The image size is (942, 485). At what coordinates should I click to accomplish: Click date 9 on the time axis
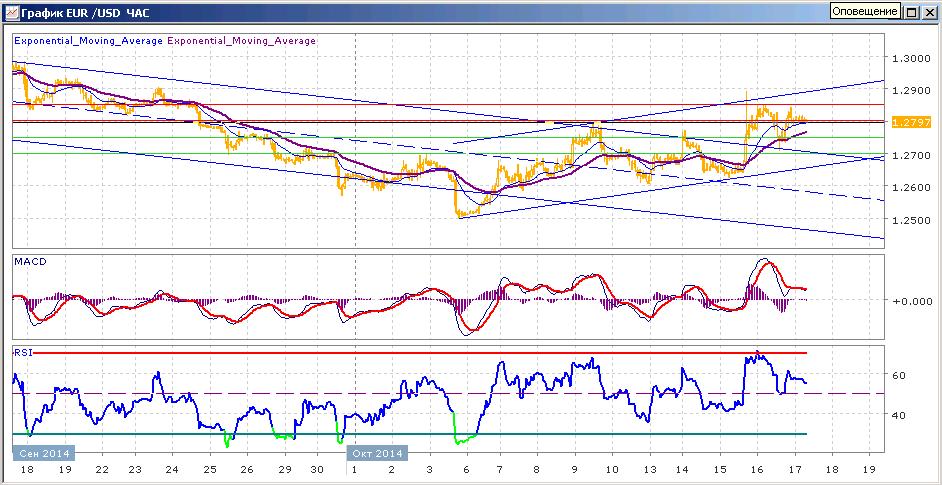[575, 469]
